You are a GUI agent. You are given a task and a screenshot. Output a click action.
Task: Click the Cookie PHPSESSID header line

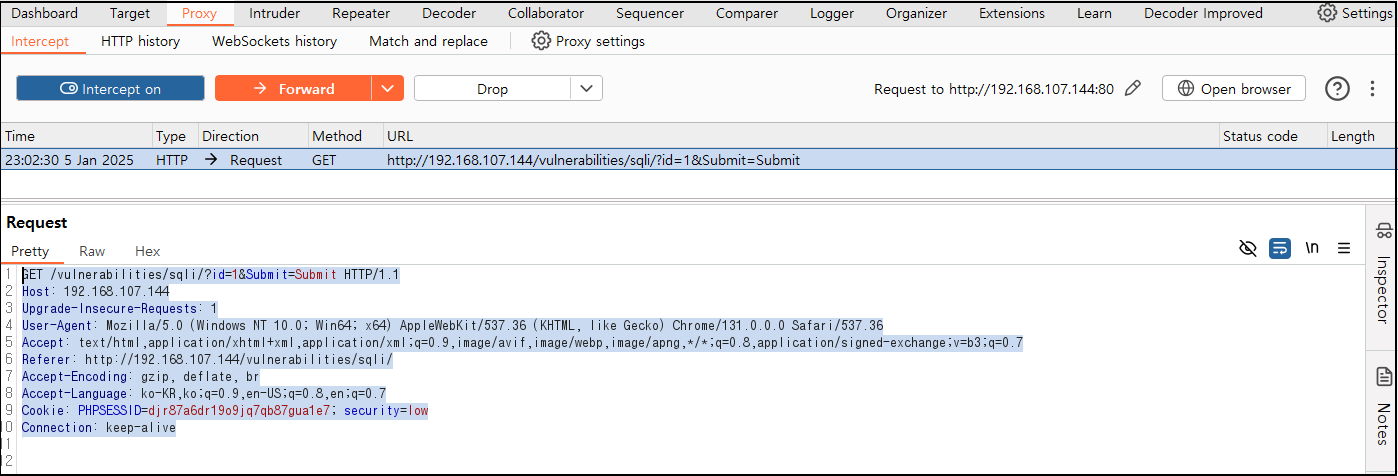tap(224, 411)
